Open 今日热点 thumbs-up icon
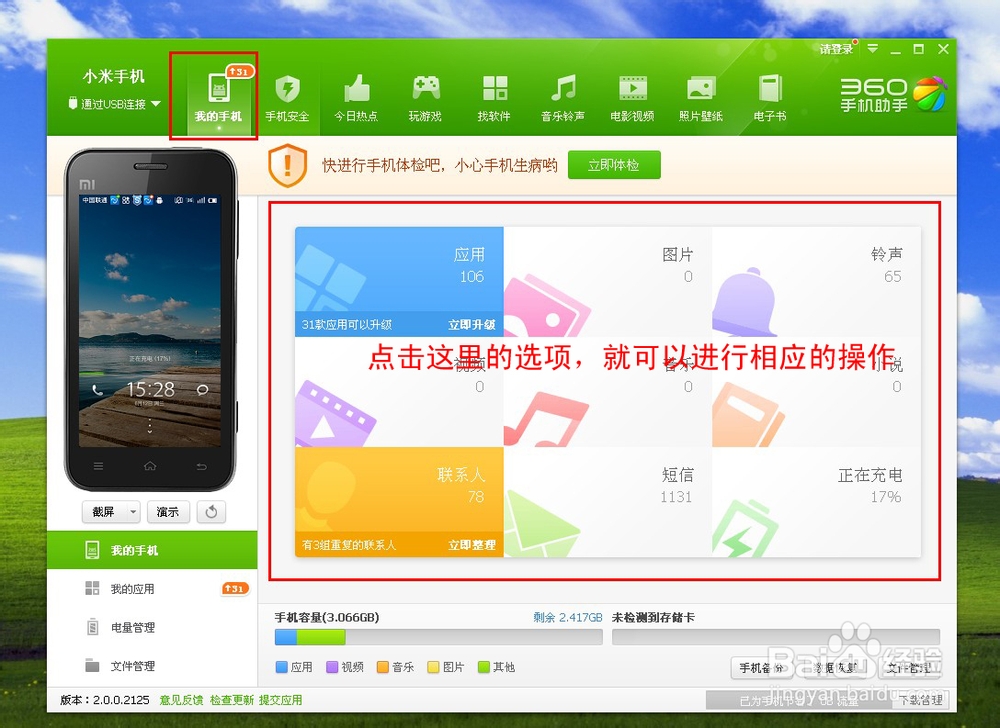Image resolution: width=1000 pixels, height=728 pixels. [x=357, y=97]
